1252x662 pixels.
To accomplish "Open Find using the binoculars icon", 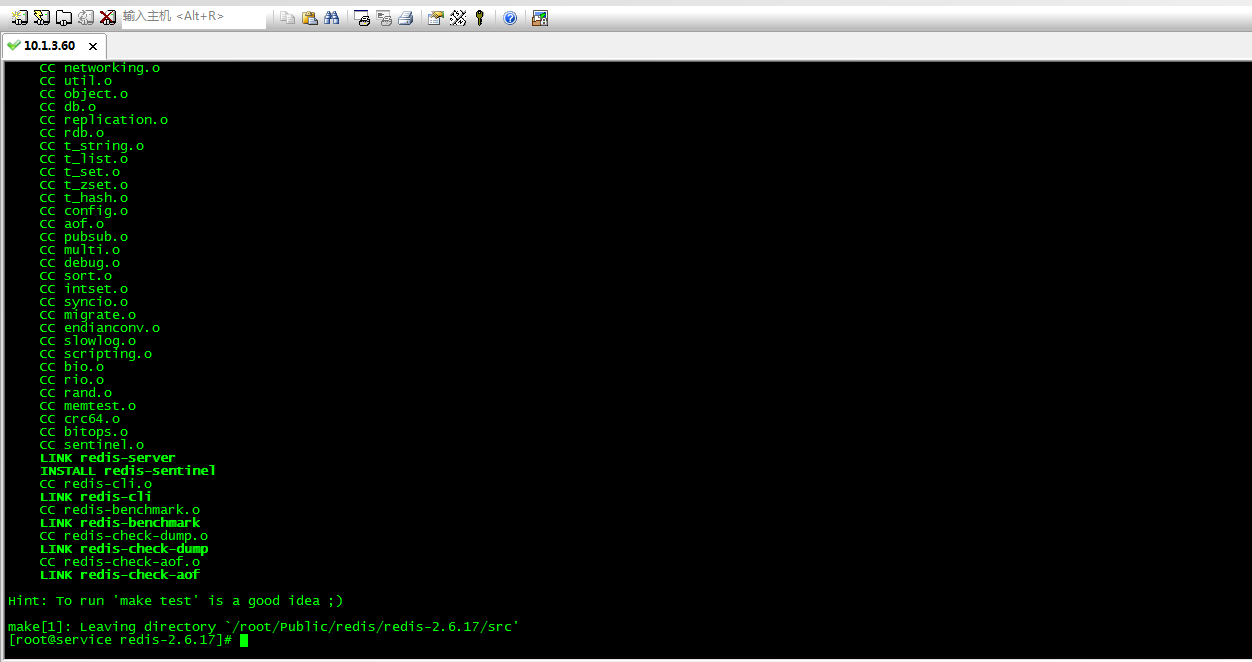I will [332, 18].
